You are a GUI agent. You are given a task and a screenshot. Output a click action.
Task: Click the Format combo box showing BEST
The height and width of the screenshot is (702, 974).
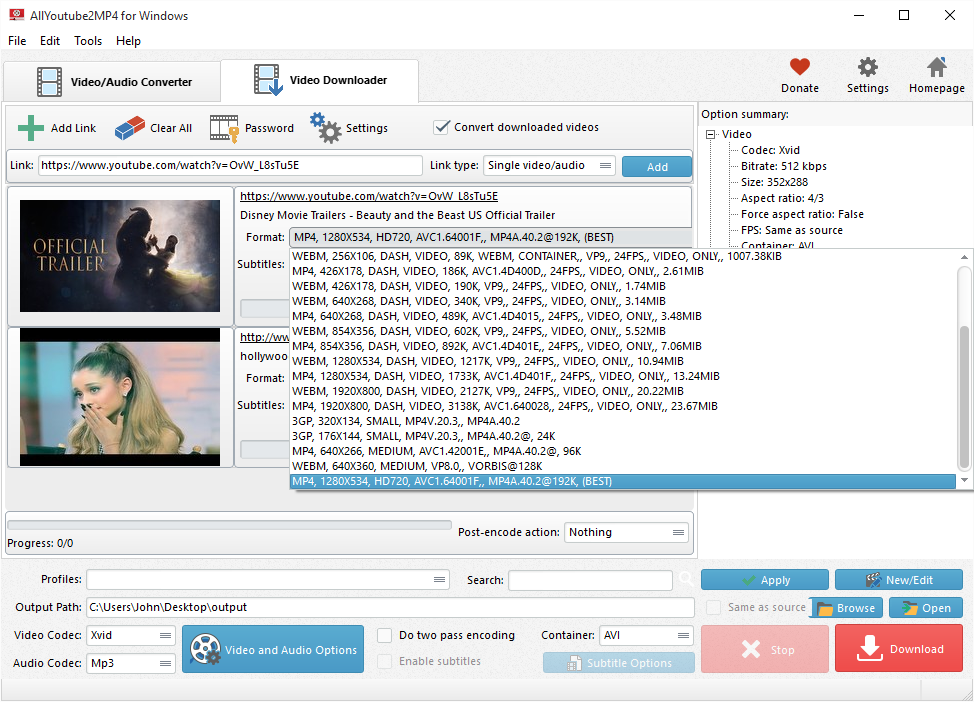click(x=491, y=237)
